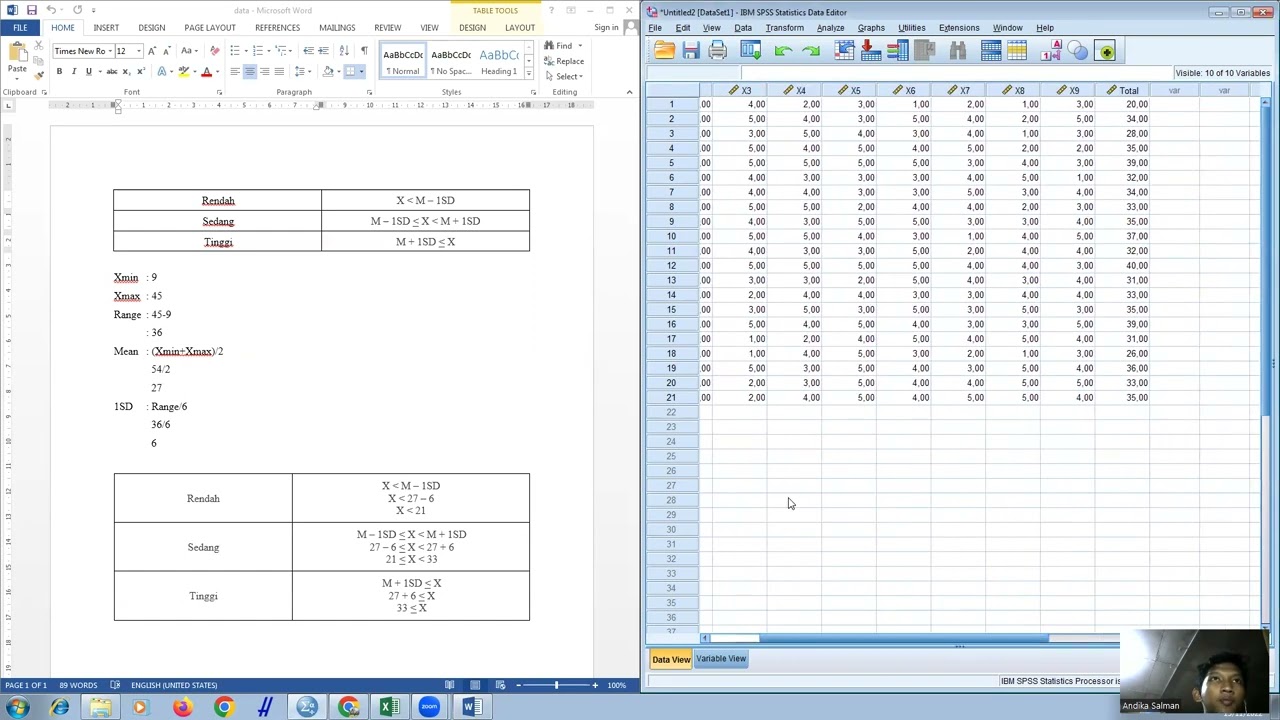The height and width of the screenshot is (720, 1280).
Task: Select Total column header in SPSS
Action: pos(1122,90)
